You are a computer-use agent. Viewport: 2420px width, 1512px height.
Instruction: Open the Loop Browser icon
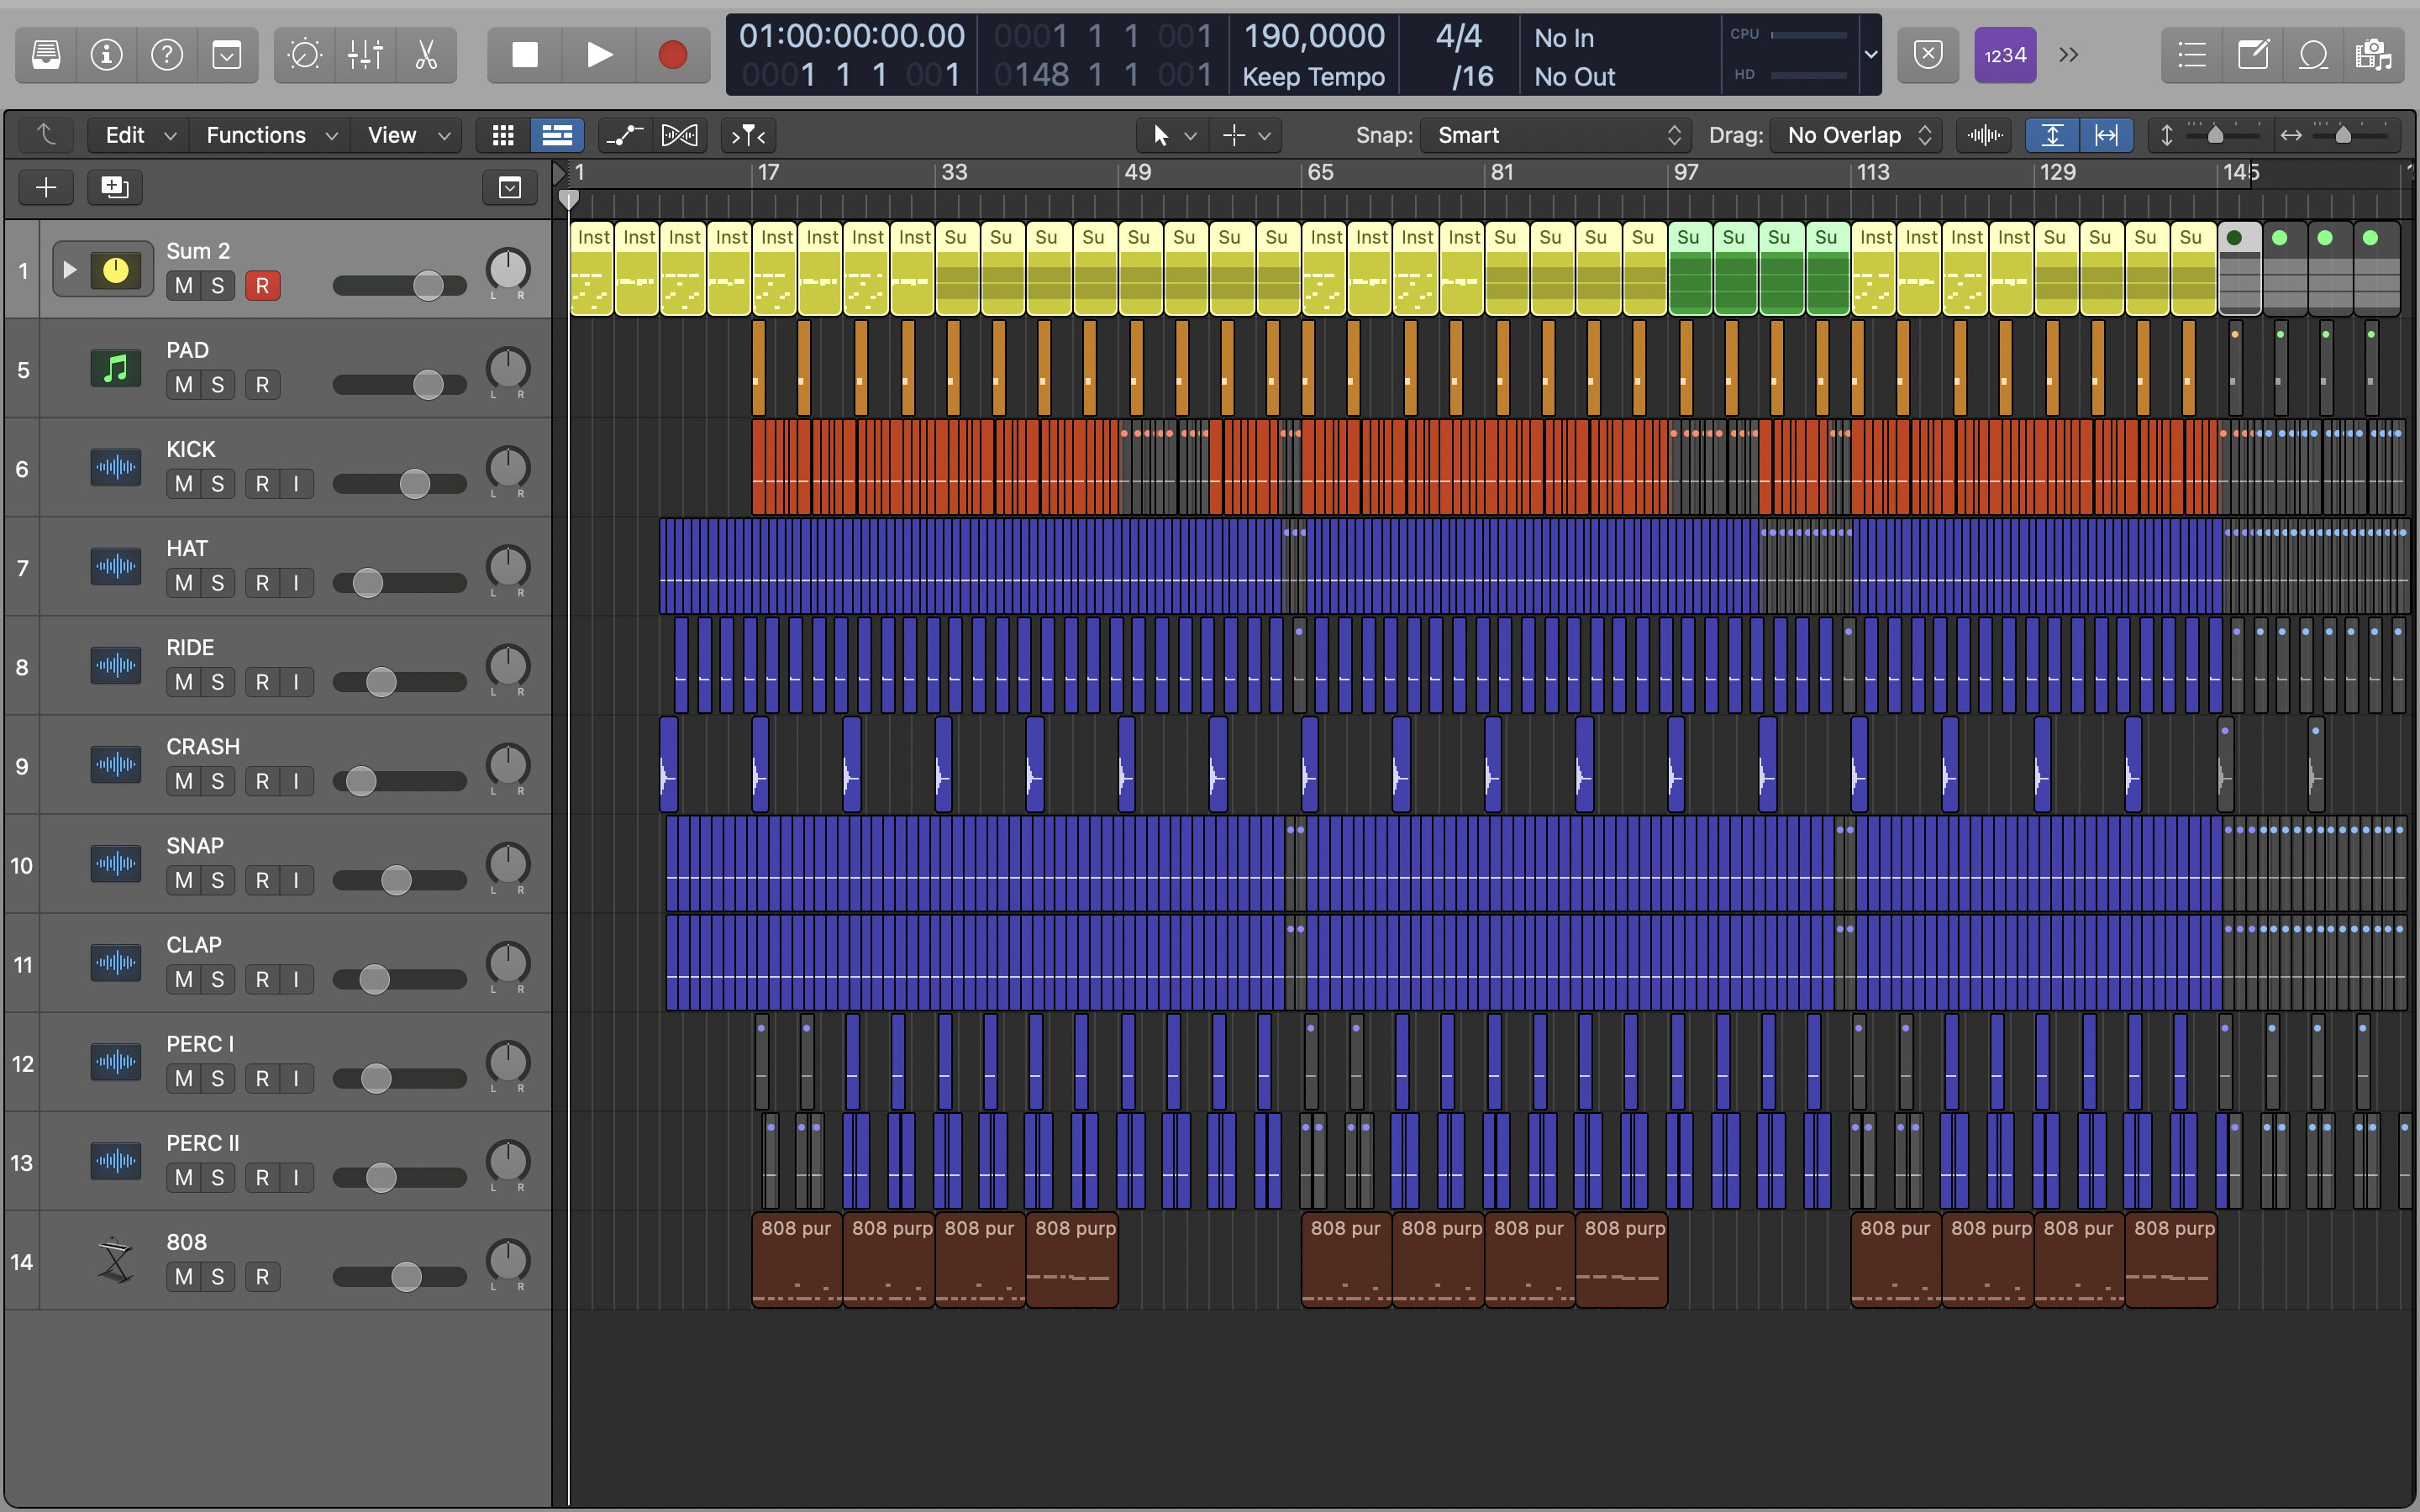tap(2313, 55)
